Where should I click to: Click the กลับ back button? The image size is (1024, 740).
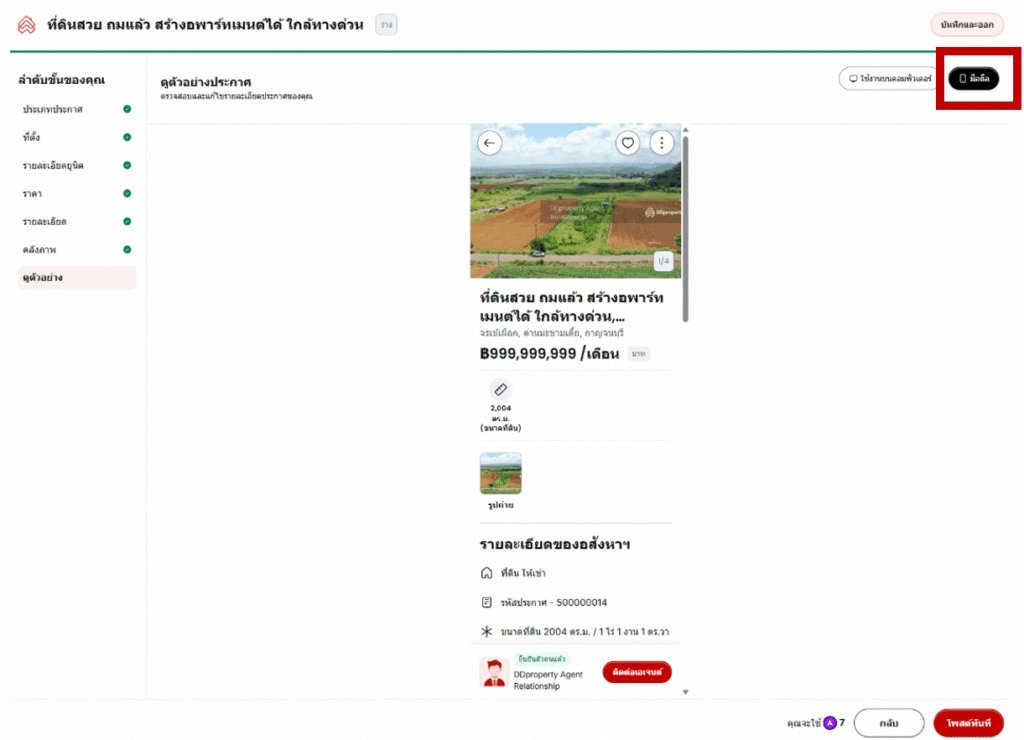pos(888,722)
